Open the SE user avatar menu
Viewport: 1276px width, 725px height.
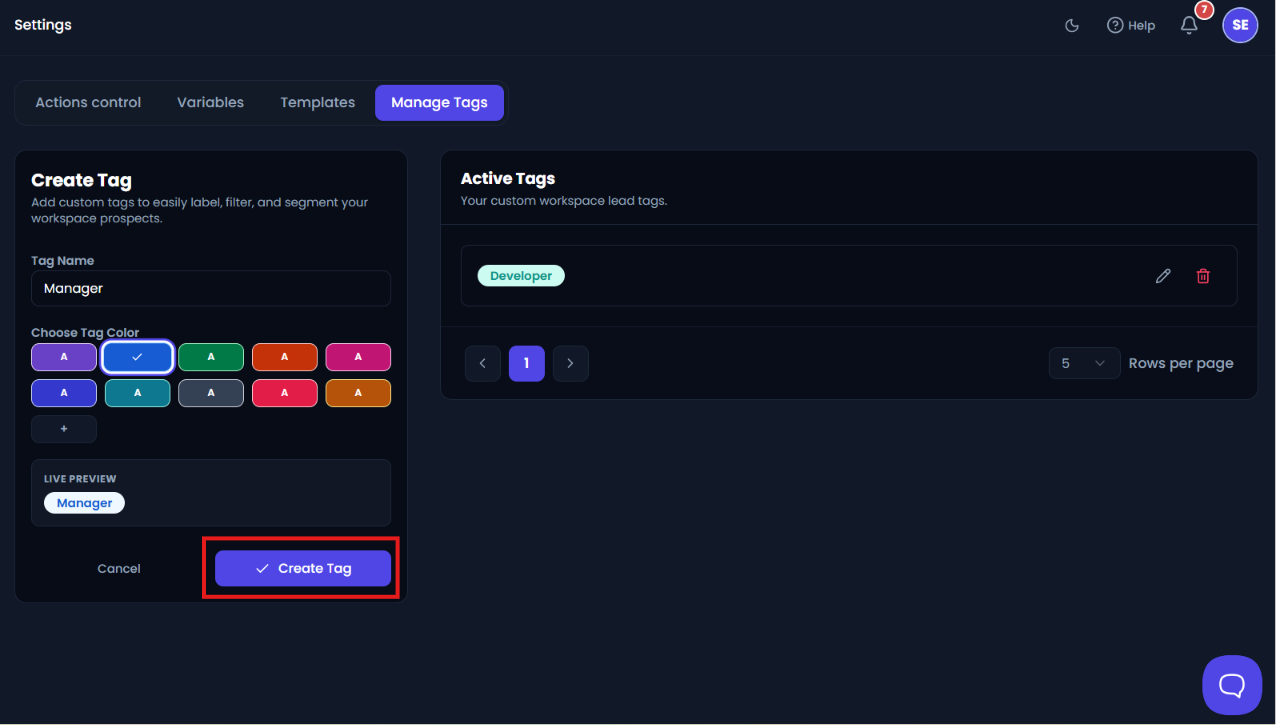pos(1240,25)
